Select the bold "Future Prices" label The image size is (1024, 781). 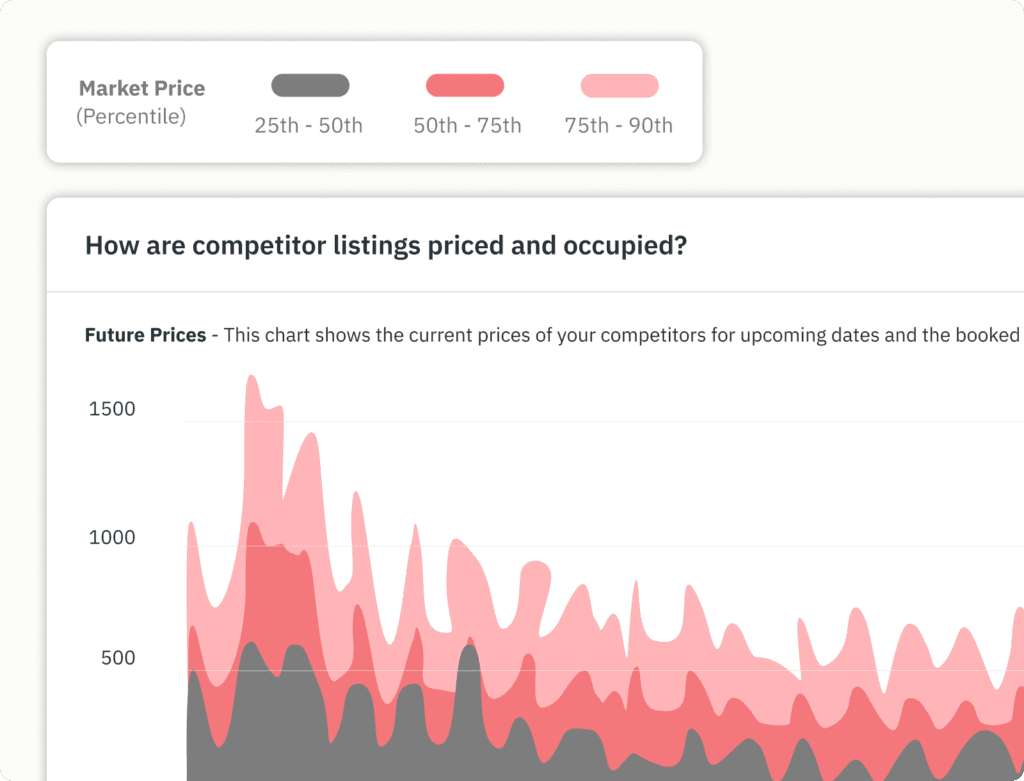coord(145,335)
